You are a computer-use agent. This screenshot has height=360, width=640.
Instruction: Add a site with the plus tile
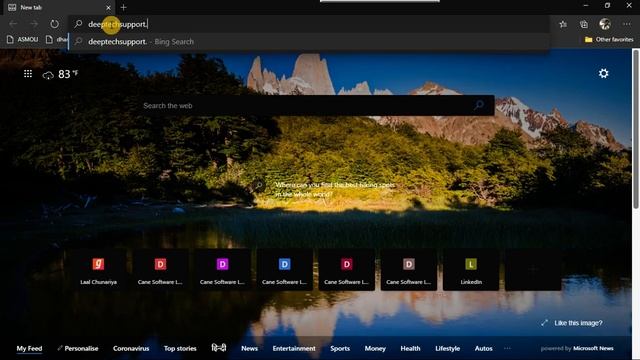tap(533, 269)
